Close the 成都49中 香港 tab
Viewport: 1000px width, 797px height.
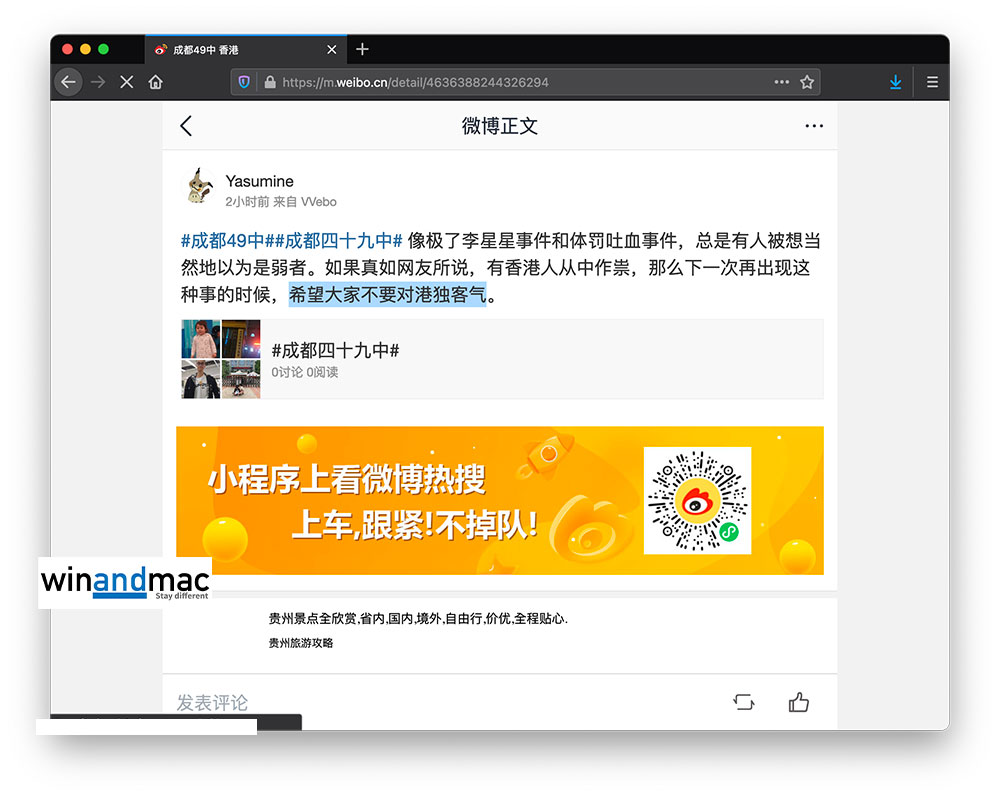(x=332, y=50)
